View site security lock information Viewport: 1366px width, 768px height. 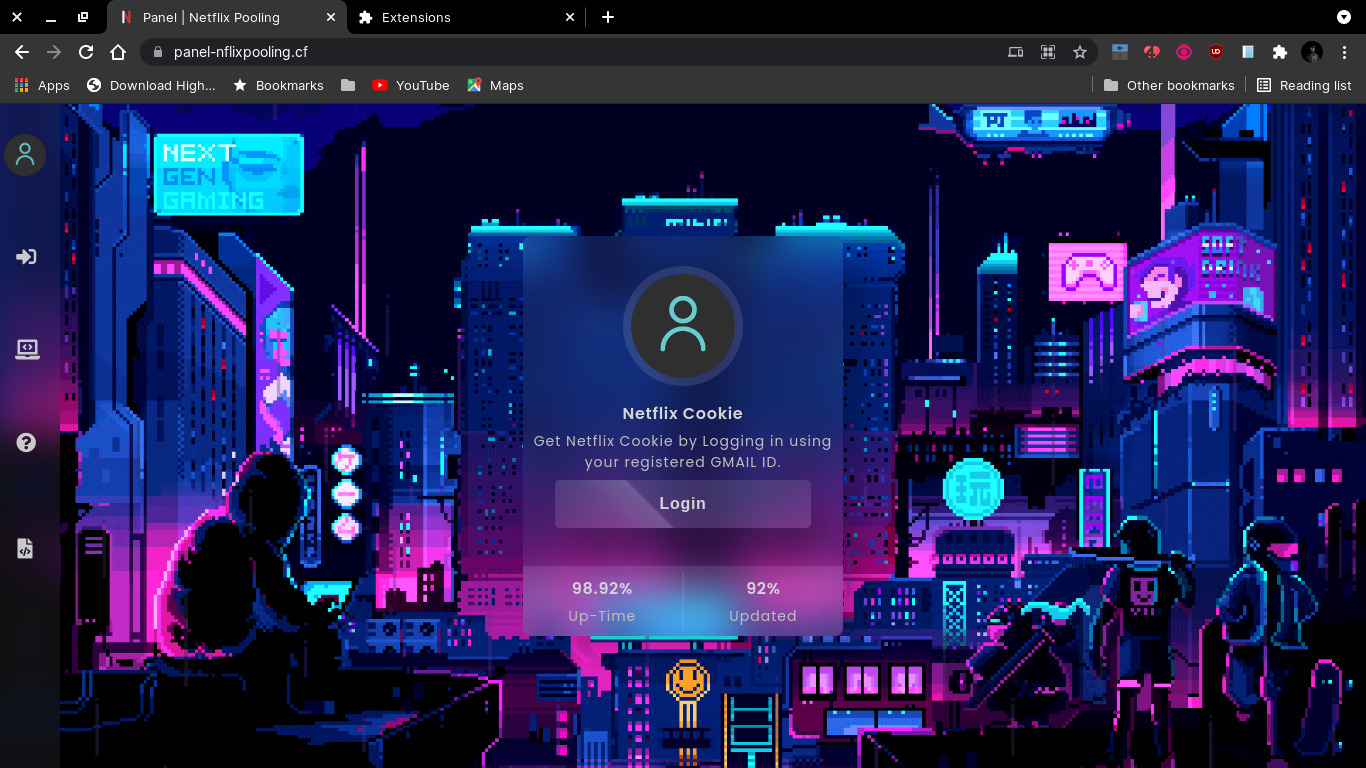coord(157,52)
